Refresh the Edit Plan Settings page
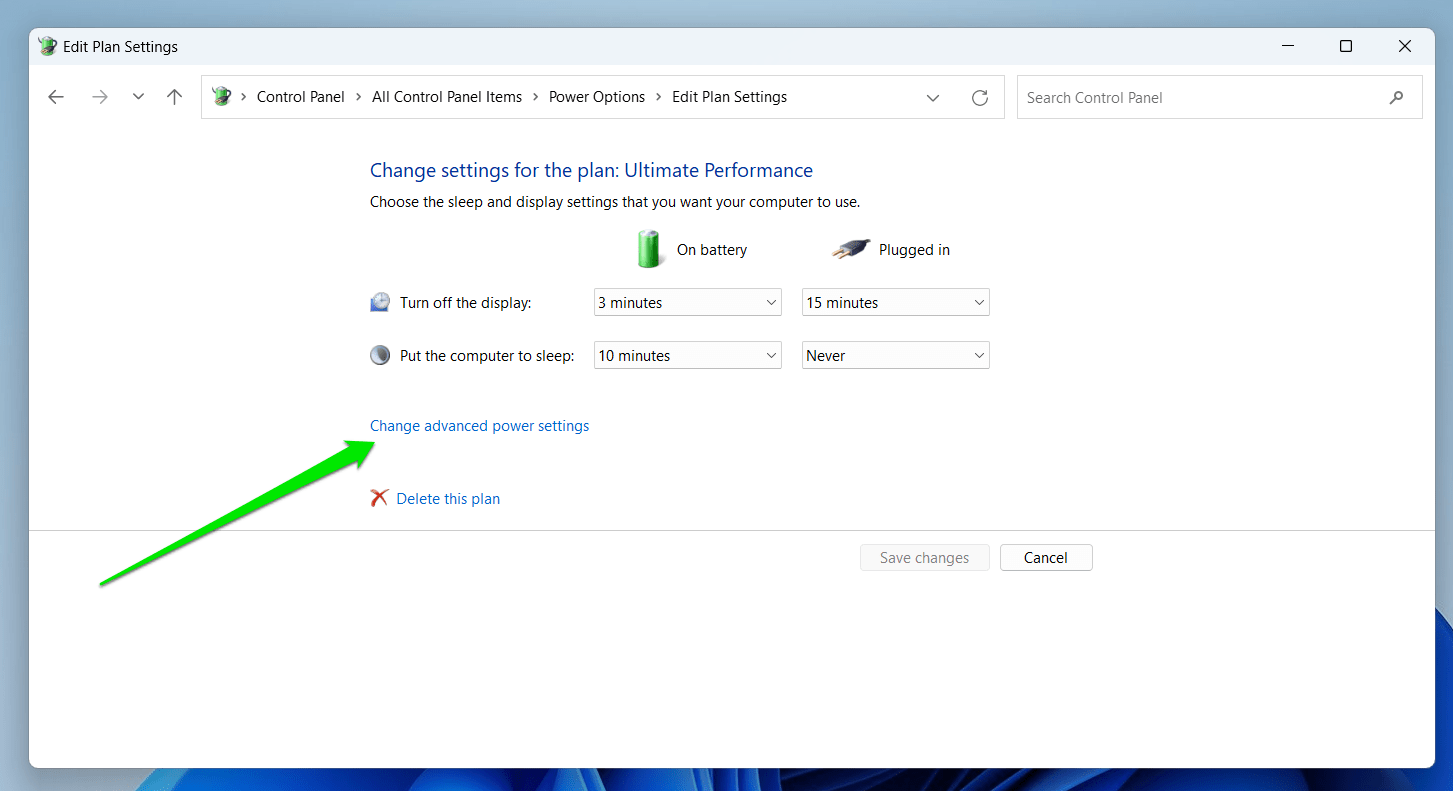This screenshot has height=791, width=1453. pos(980,98)
